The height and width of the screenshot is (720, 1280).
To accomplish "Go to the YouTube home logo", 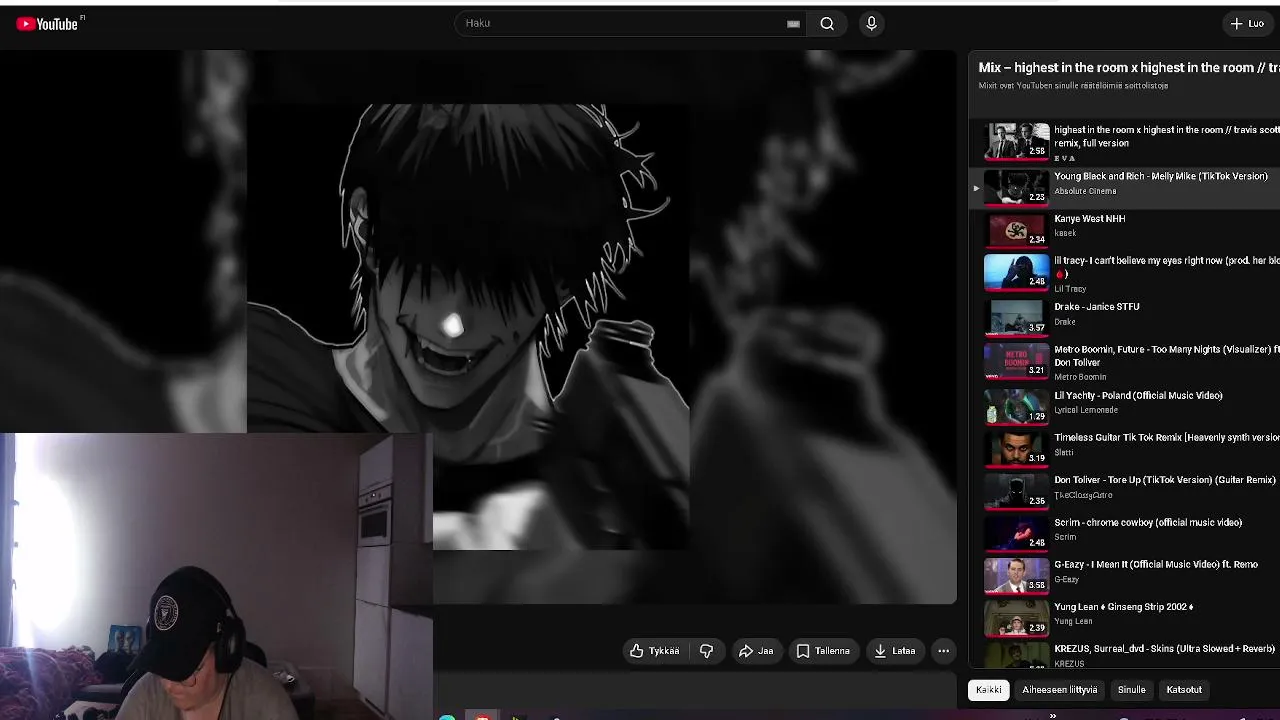I will click(47, 24).
